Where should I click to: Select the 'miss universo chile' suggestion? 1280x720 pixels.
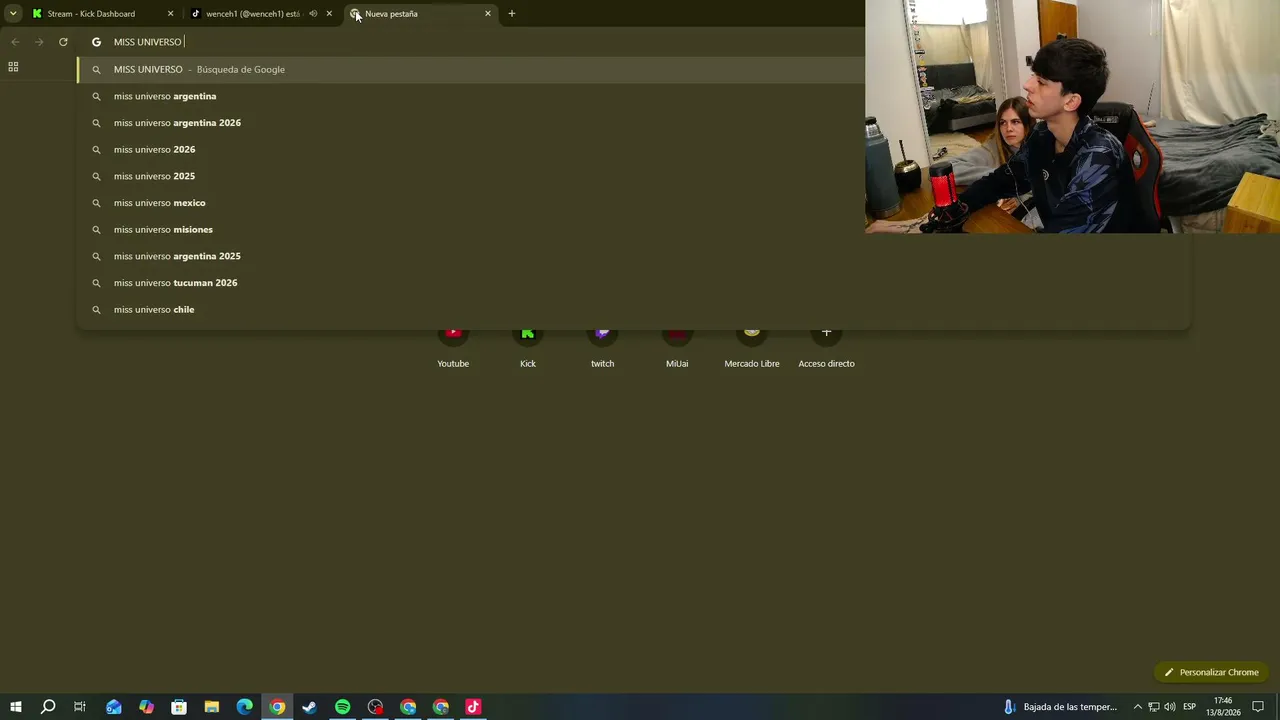(x=633, y=309)
